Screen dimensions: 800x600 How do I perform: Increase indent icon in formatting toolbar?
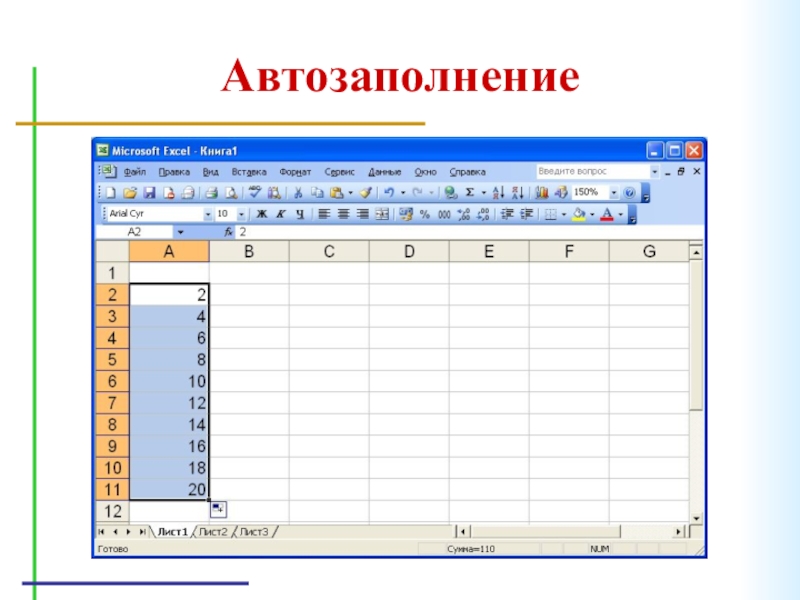coord(526,214)
